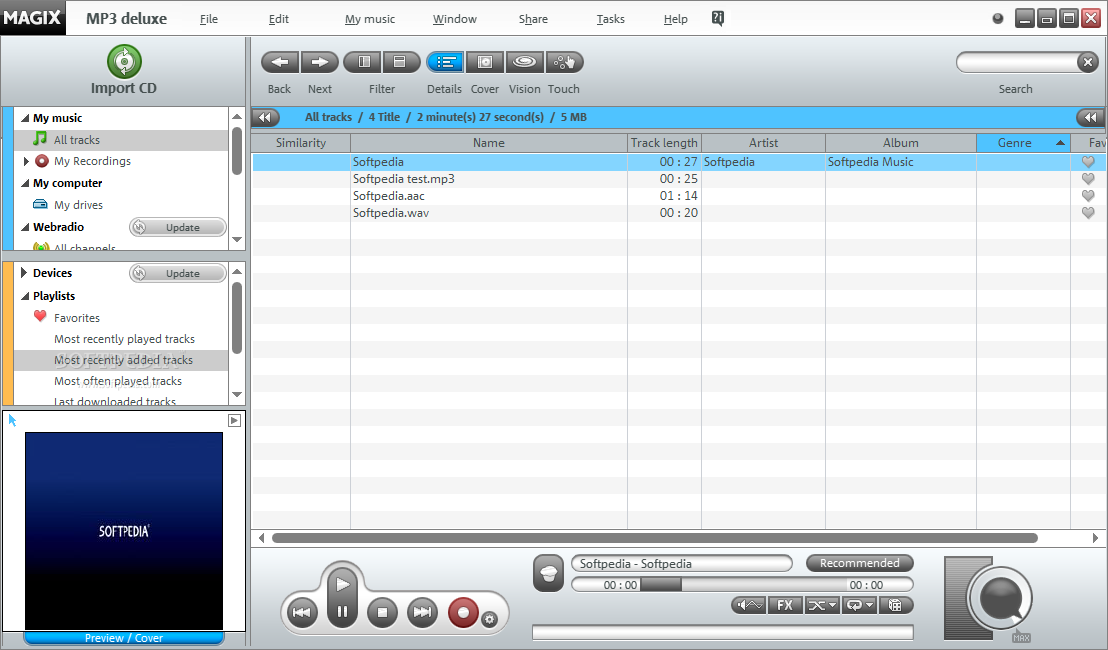
Task: Skip to previous track
Action: click(x=302, y=613)
